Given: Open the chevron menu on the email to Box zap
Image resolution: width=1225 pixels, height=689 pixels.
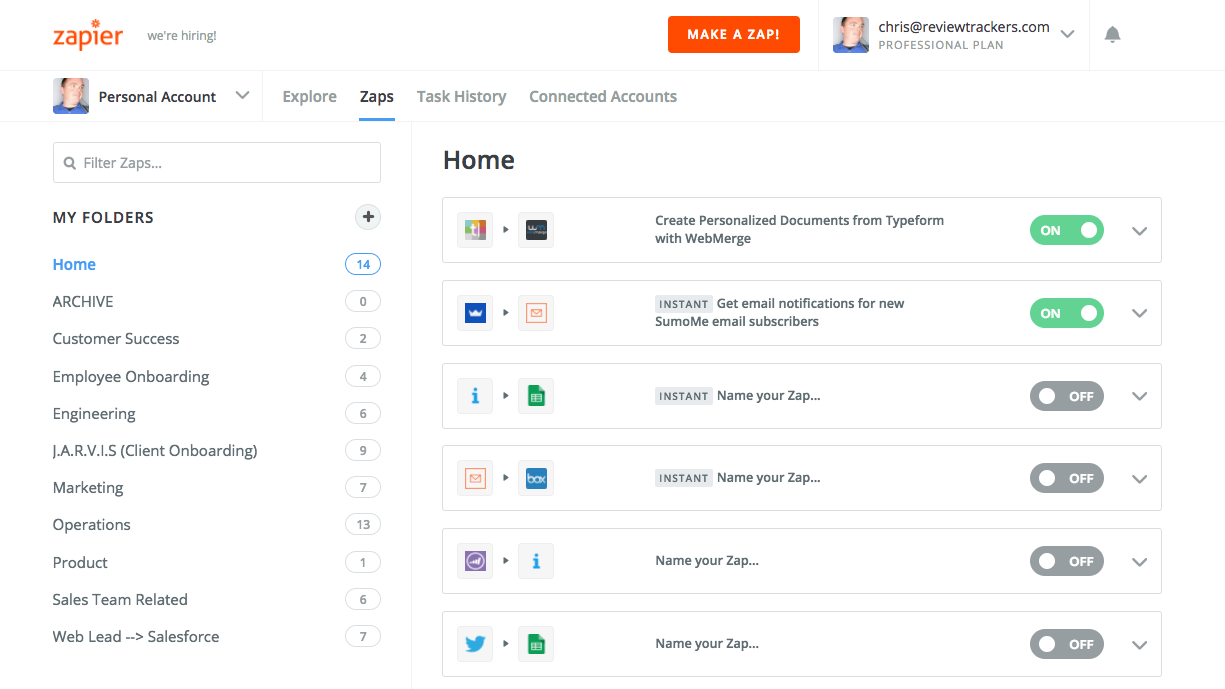Looking at the screenshot, I should tap(1139, 479).
